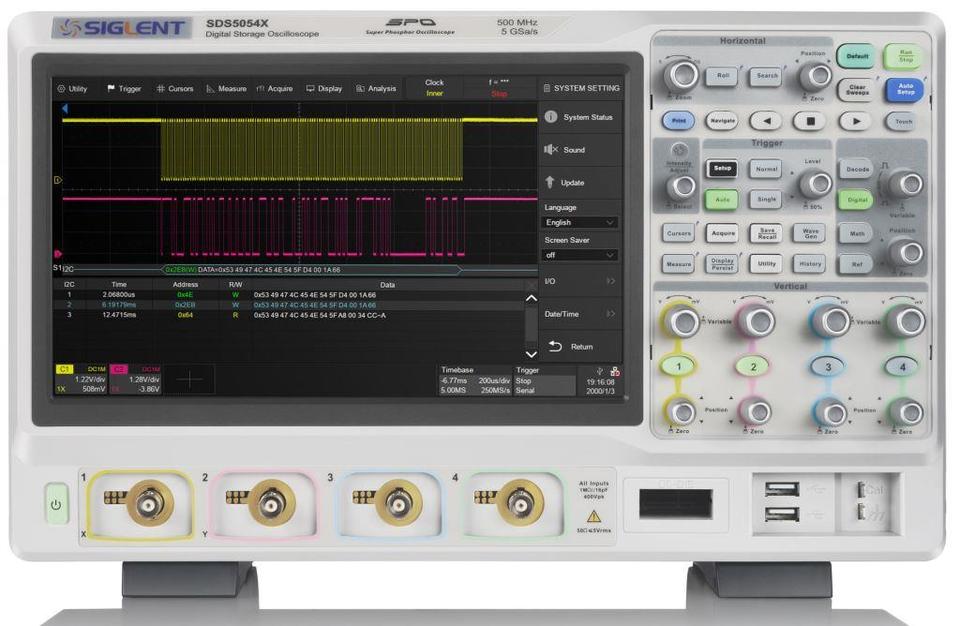This screenshot has height=626, width=960.
Task: Toggle the pink channel 2 button
Action: click(753, 366)
